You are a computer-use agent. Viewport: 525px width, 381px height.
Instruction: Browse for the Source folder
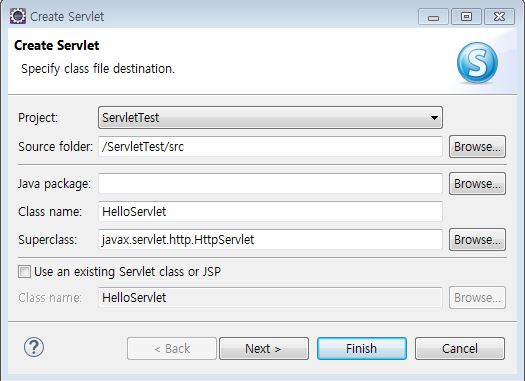pos(477,146)
